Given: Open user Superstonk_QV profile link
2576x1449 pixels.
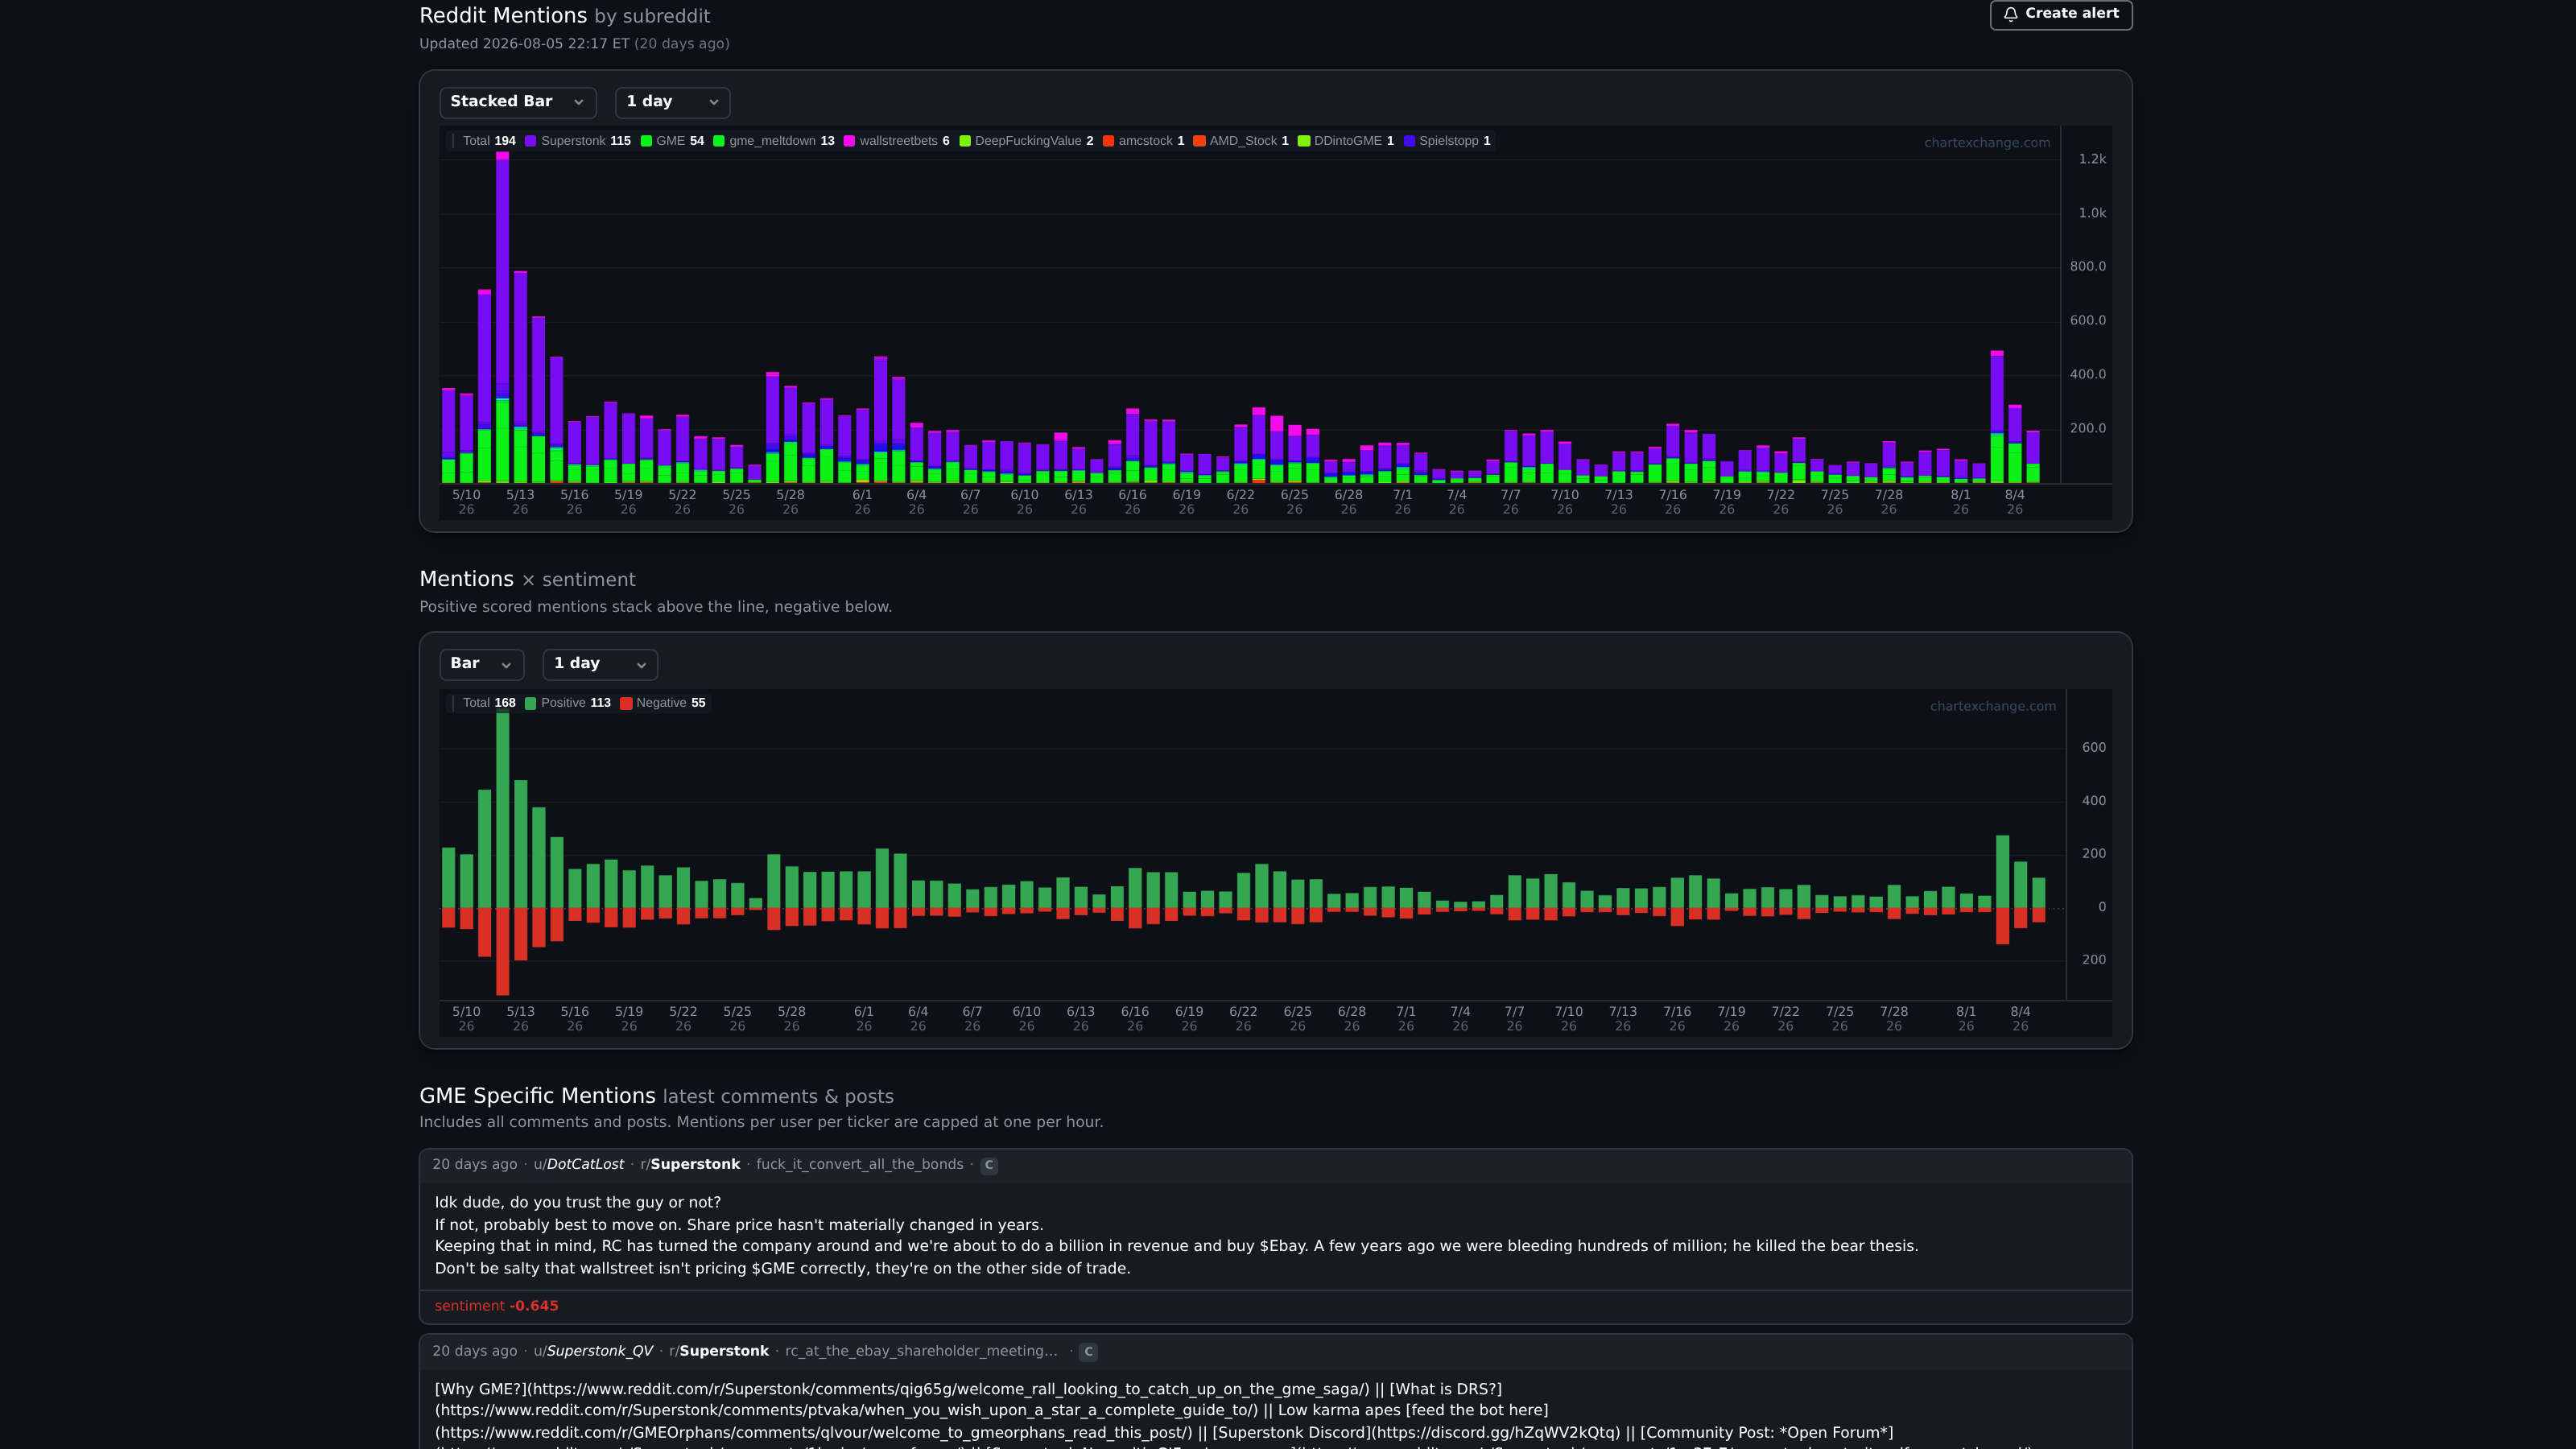Looking at the screenshot, I should [593, 1352].
